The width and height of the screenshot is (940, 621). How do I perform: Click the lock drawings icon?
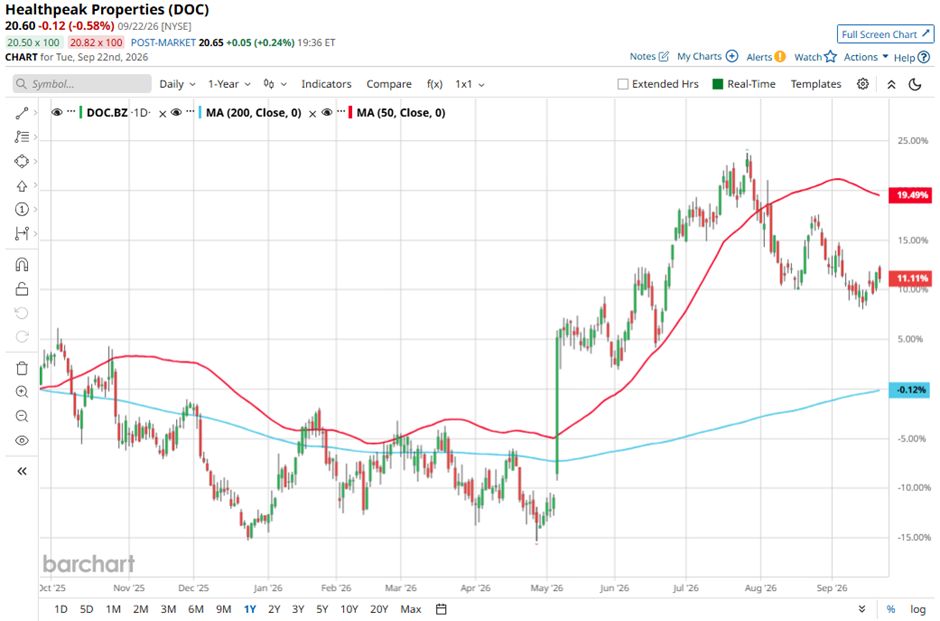pos(22,289)
